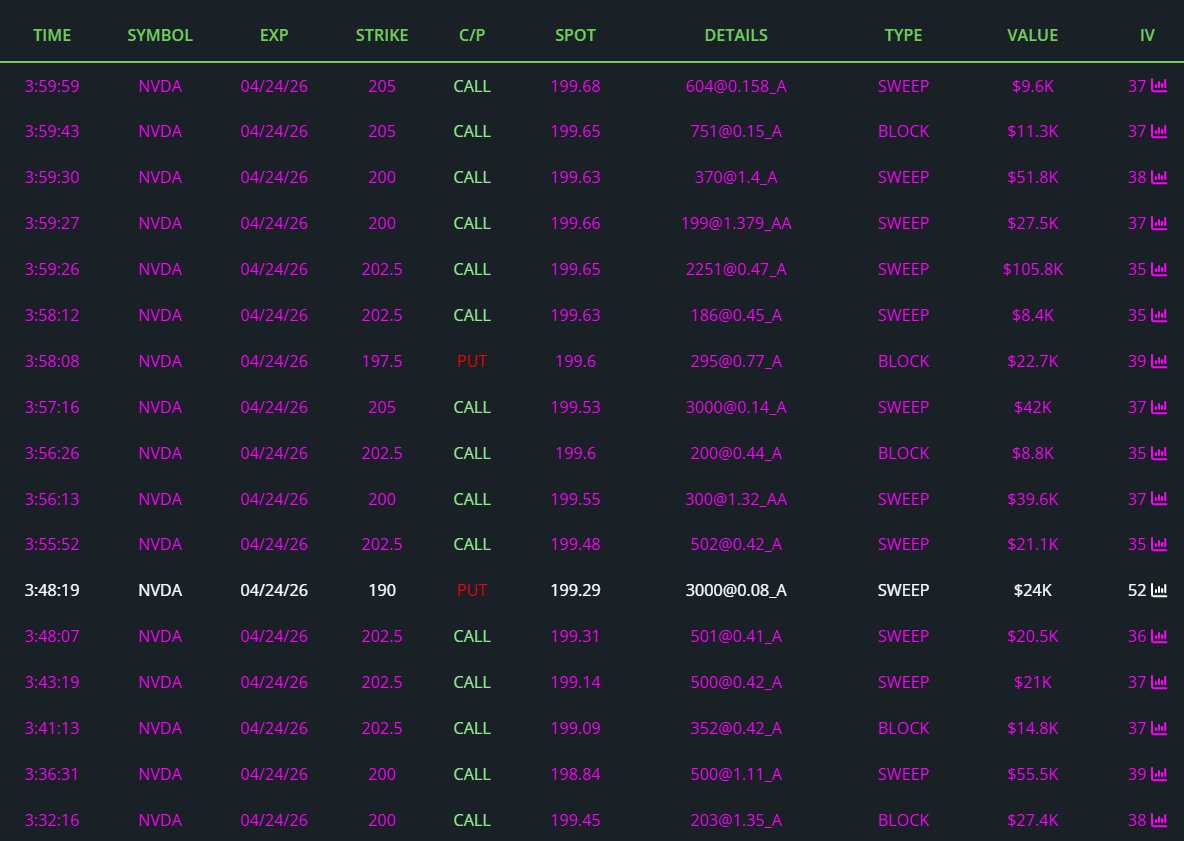Click spot price 199.29
Screen dimensions: 1184x841
[575, 590]
